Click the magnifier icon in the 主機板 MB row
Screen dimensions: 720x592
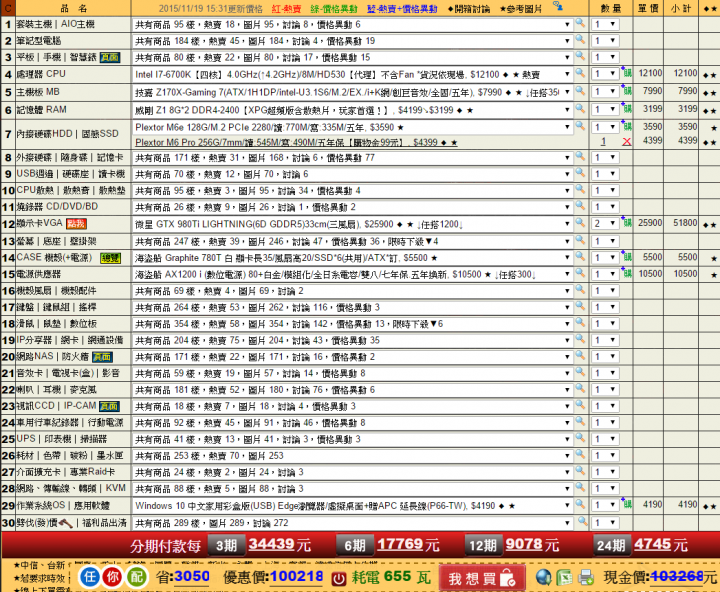point(580,90)
